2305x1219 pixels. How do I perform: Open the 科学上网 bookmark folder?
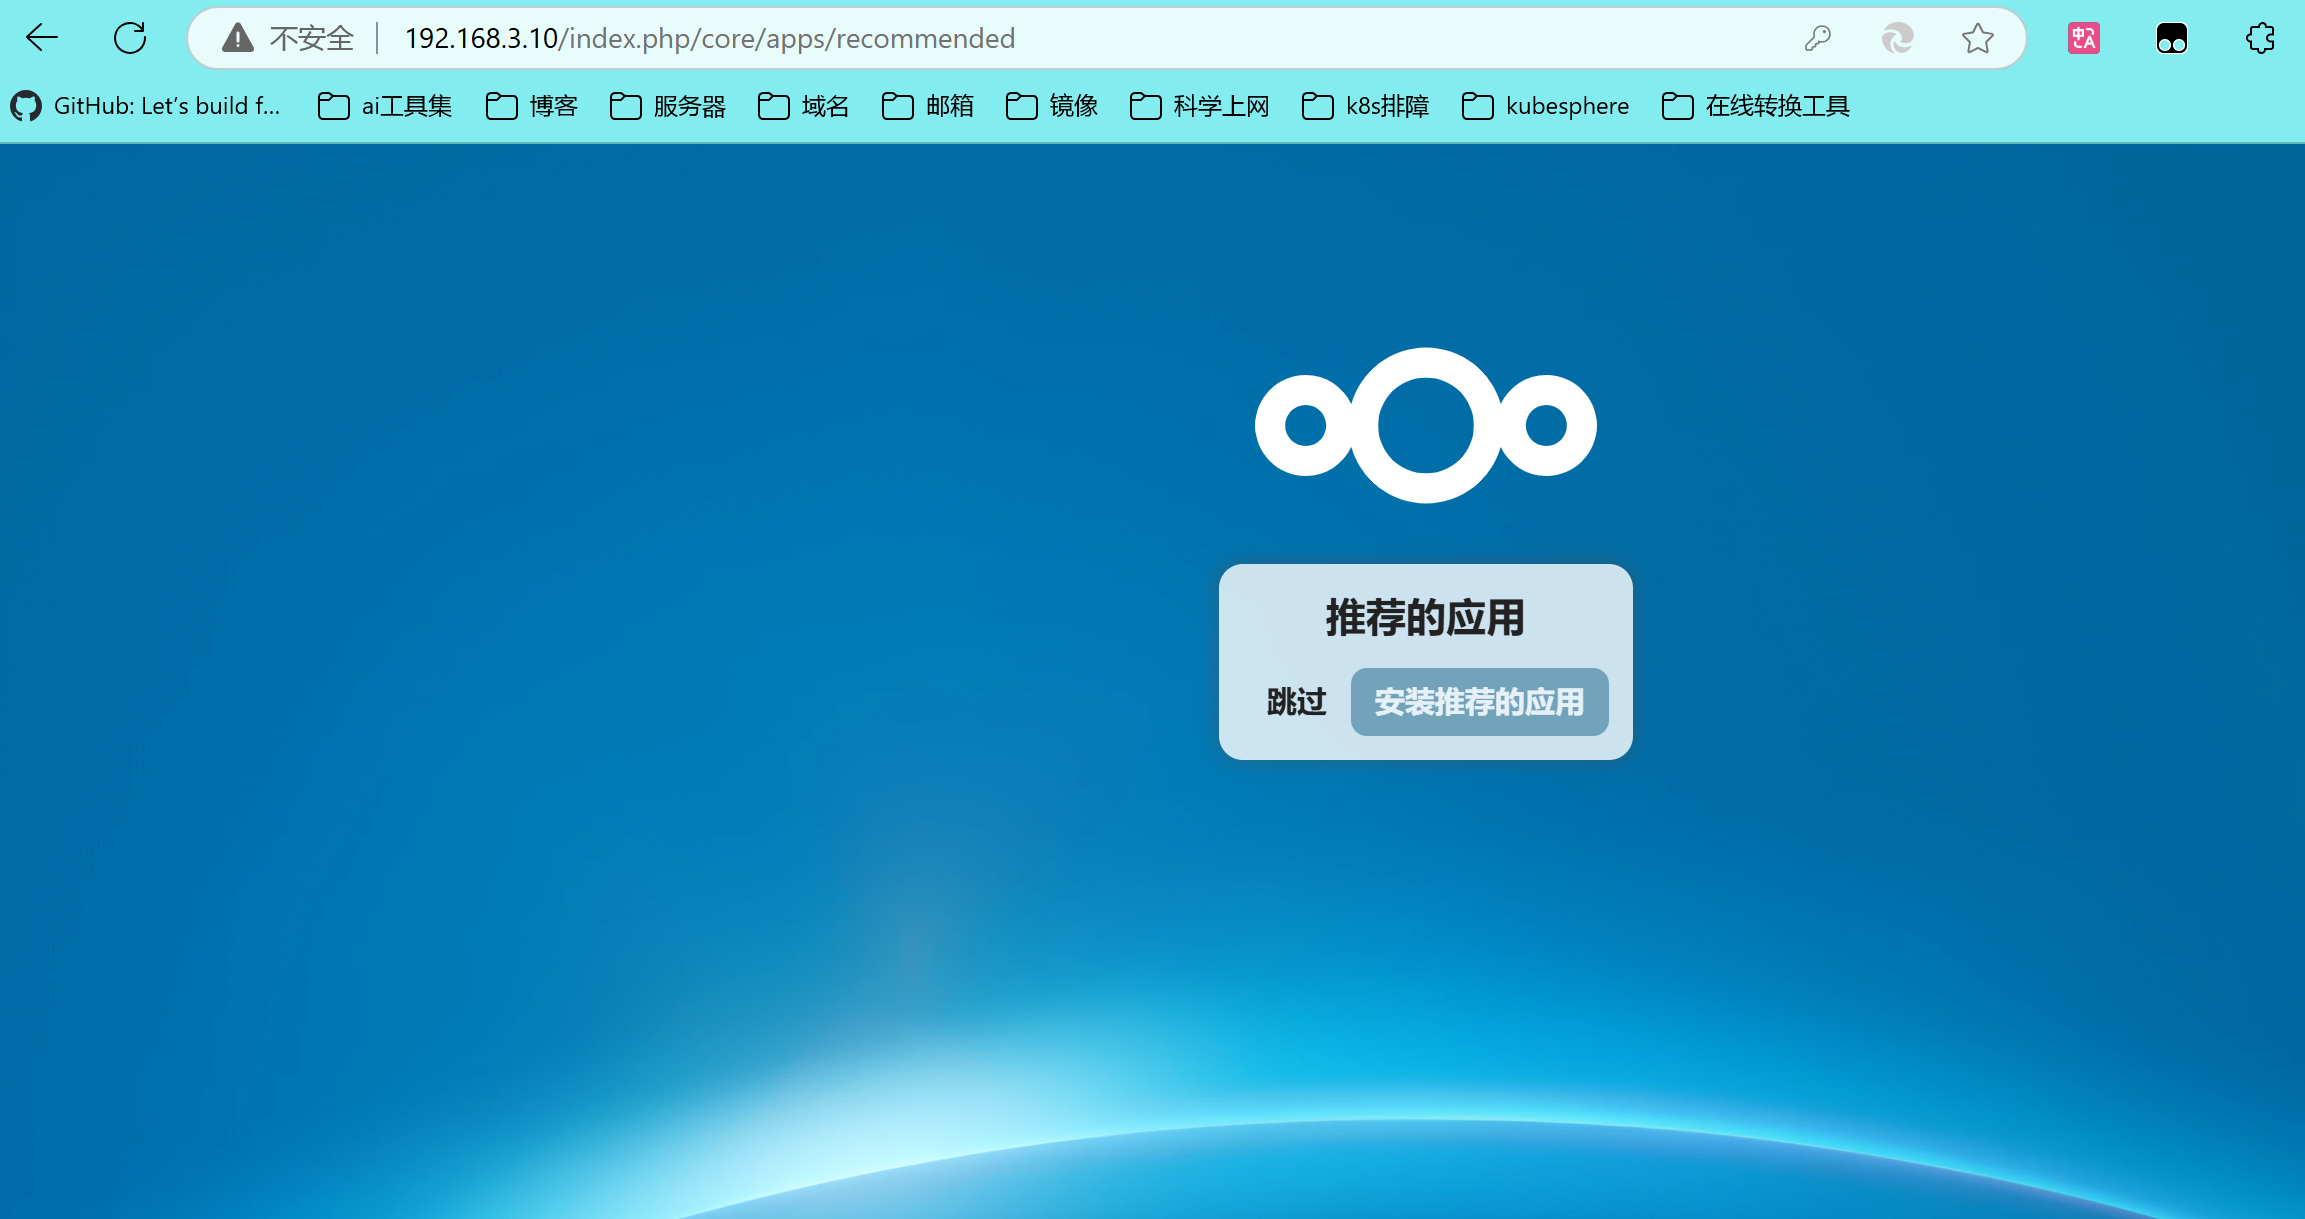(x=1200, y=106)
